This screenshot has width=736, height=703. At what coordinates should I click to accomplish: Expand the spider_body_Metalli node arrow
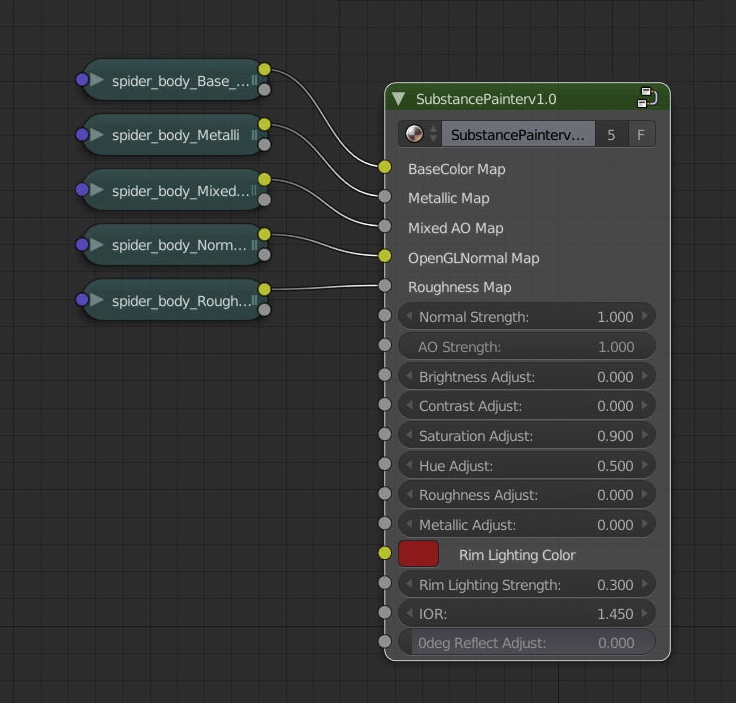[x=97, y=135]
